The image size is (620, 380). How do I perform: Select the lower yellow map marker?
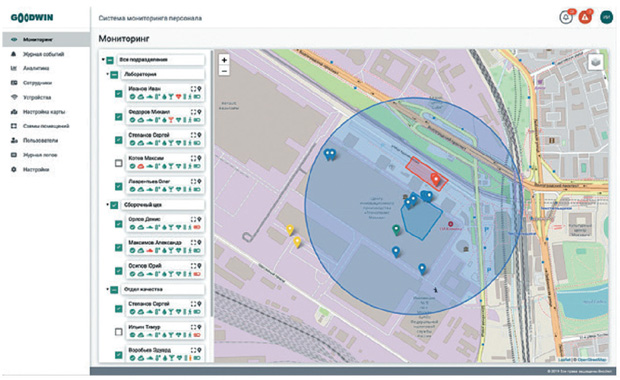(297, 242)
